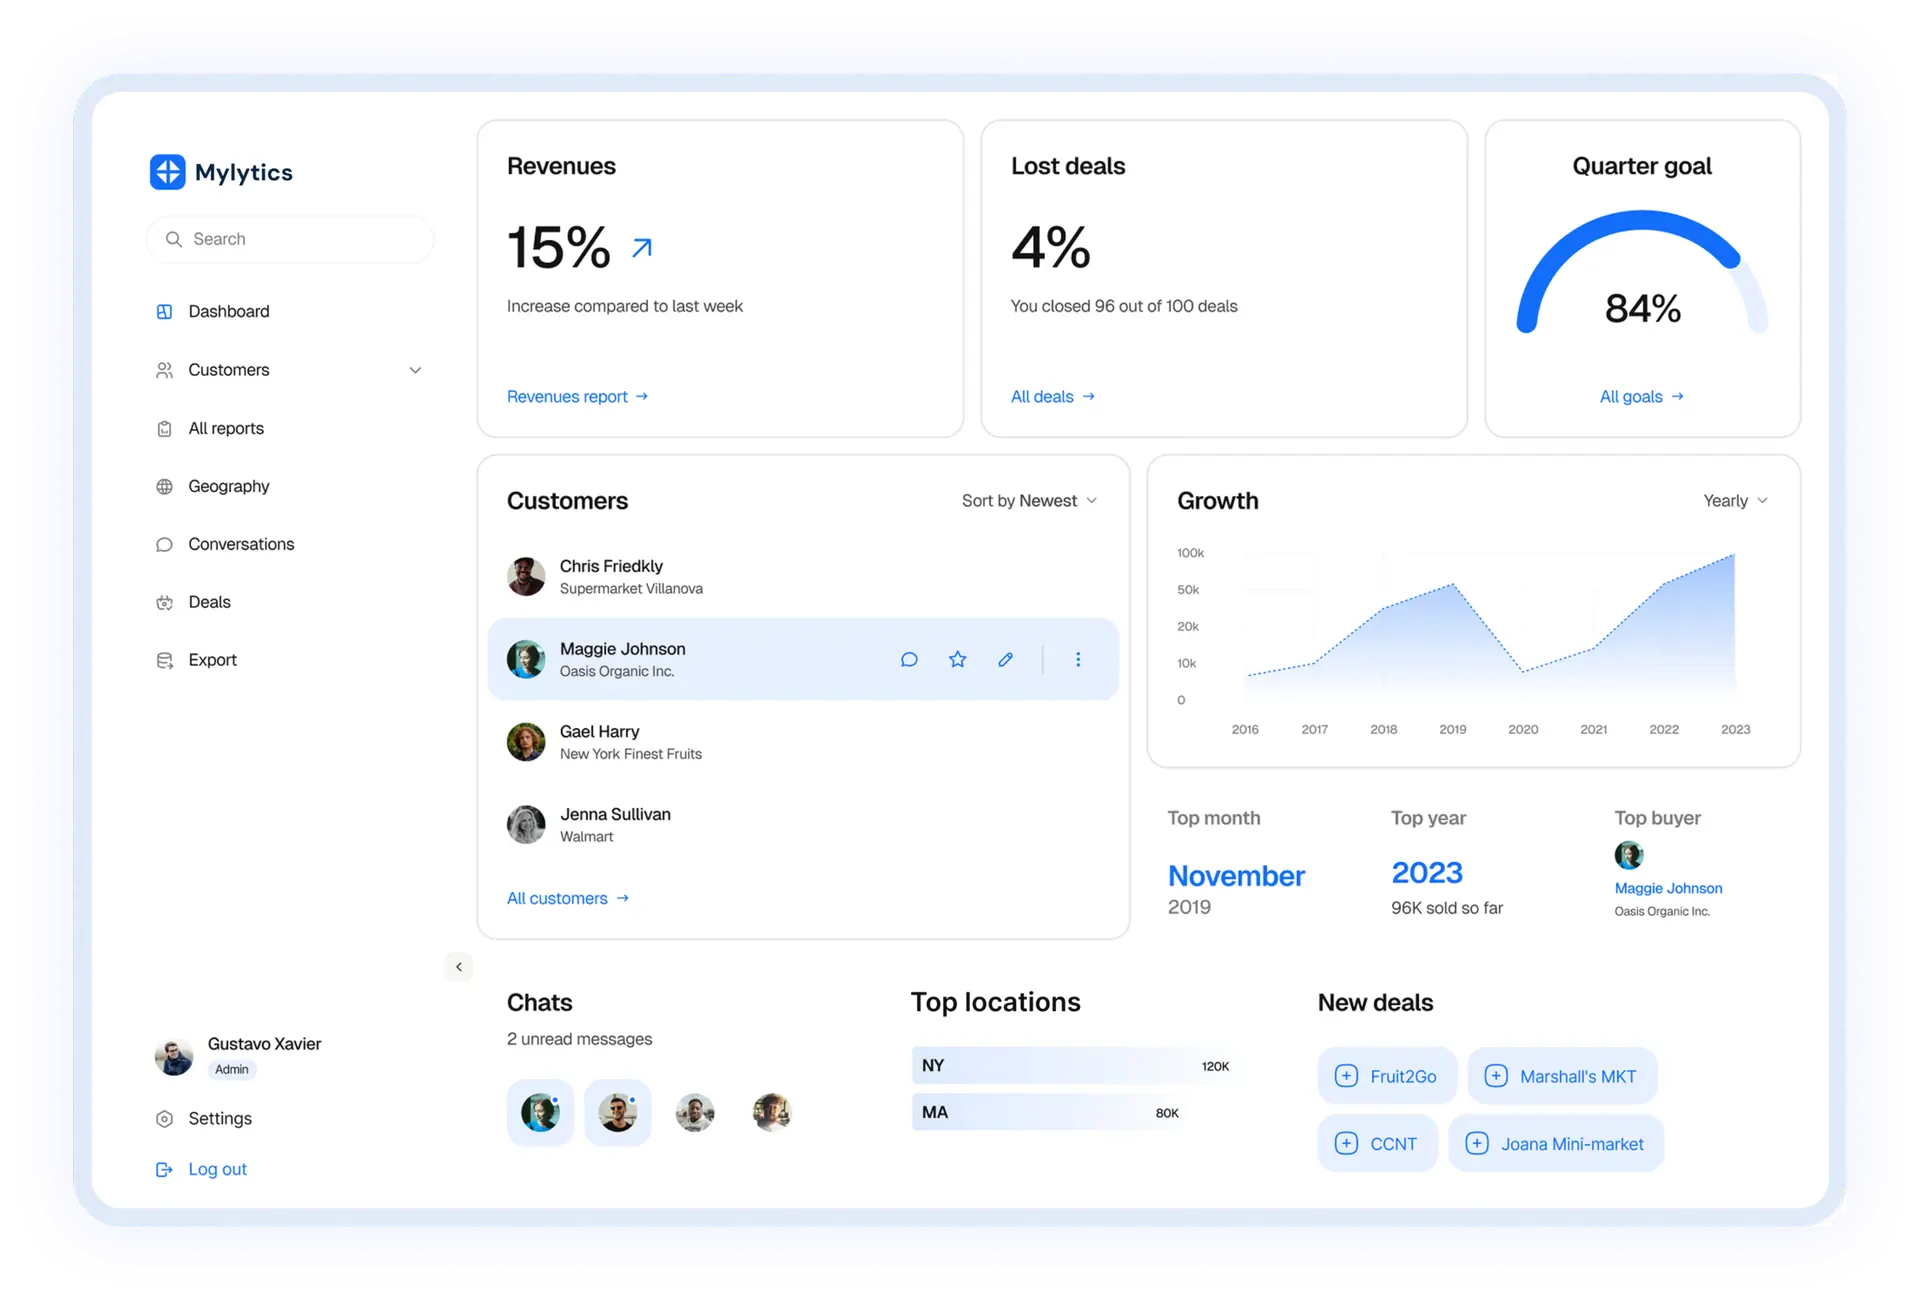Open the Yearly dropdown on Growth chart

[1735, 501]
